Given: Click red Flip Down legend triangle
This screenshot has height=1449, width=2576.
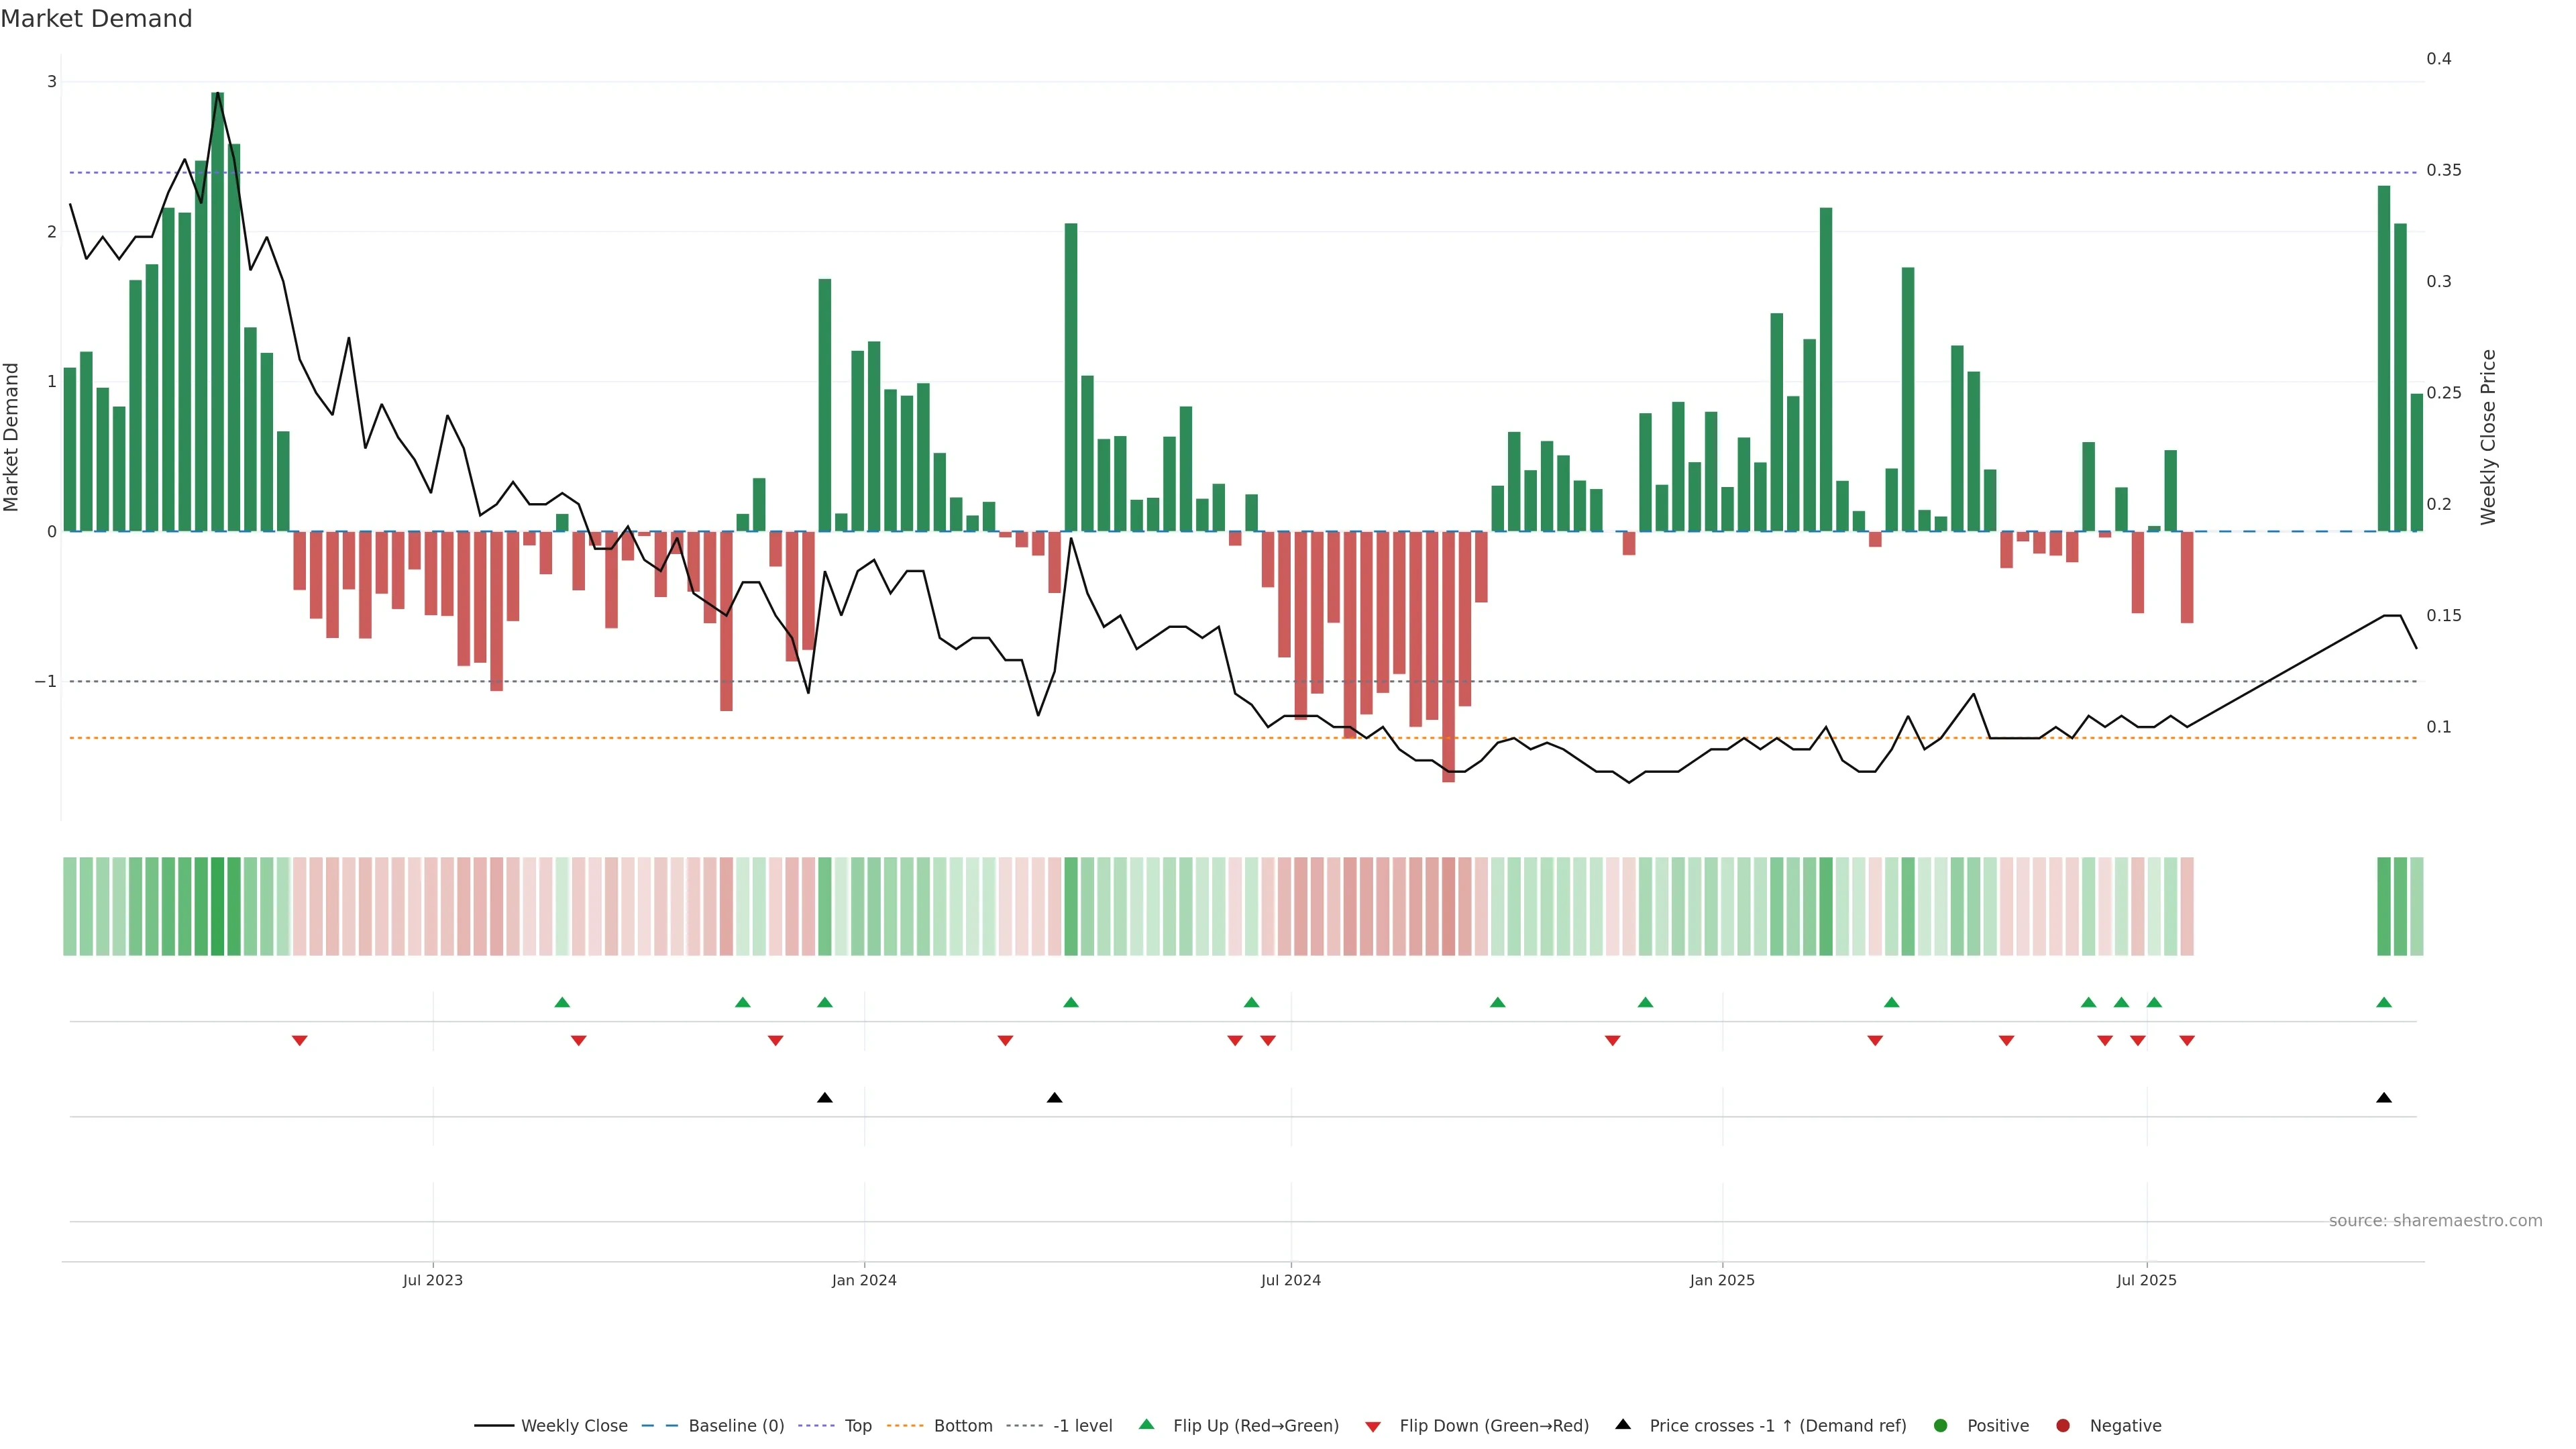Looking at the screenshot, I should pyautogui.click(x=1373, y=1427).
